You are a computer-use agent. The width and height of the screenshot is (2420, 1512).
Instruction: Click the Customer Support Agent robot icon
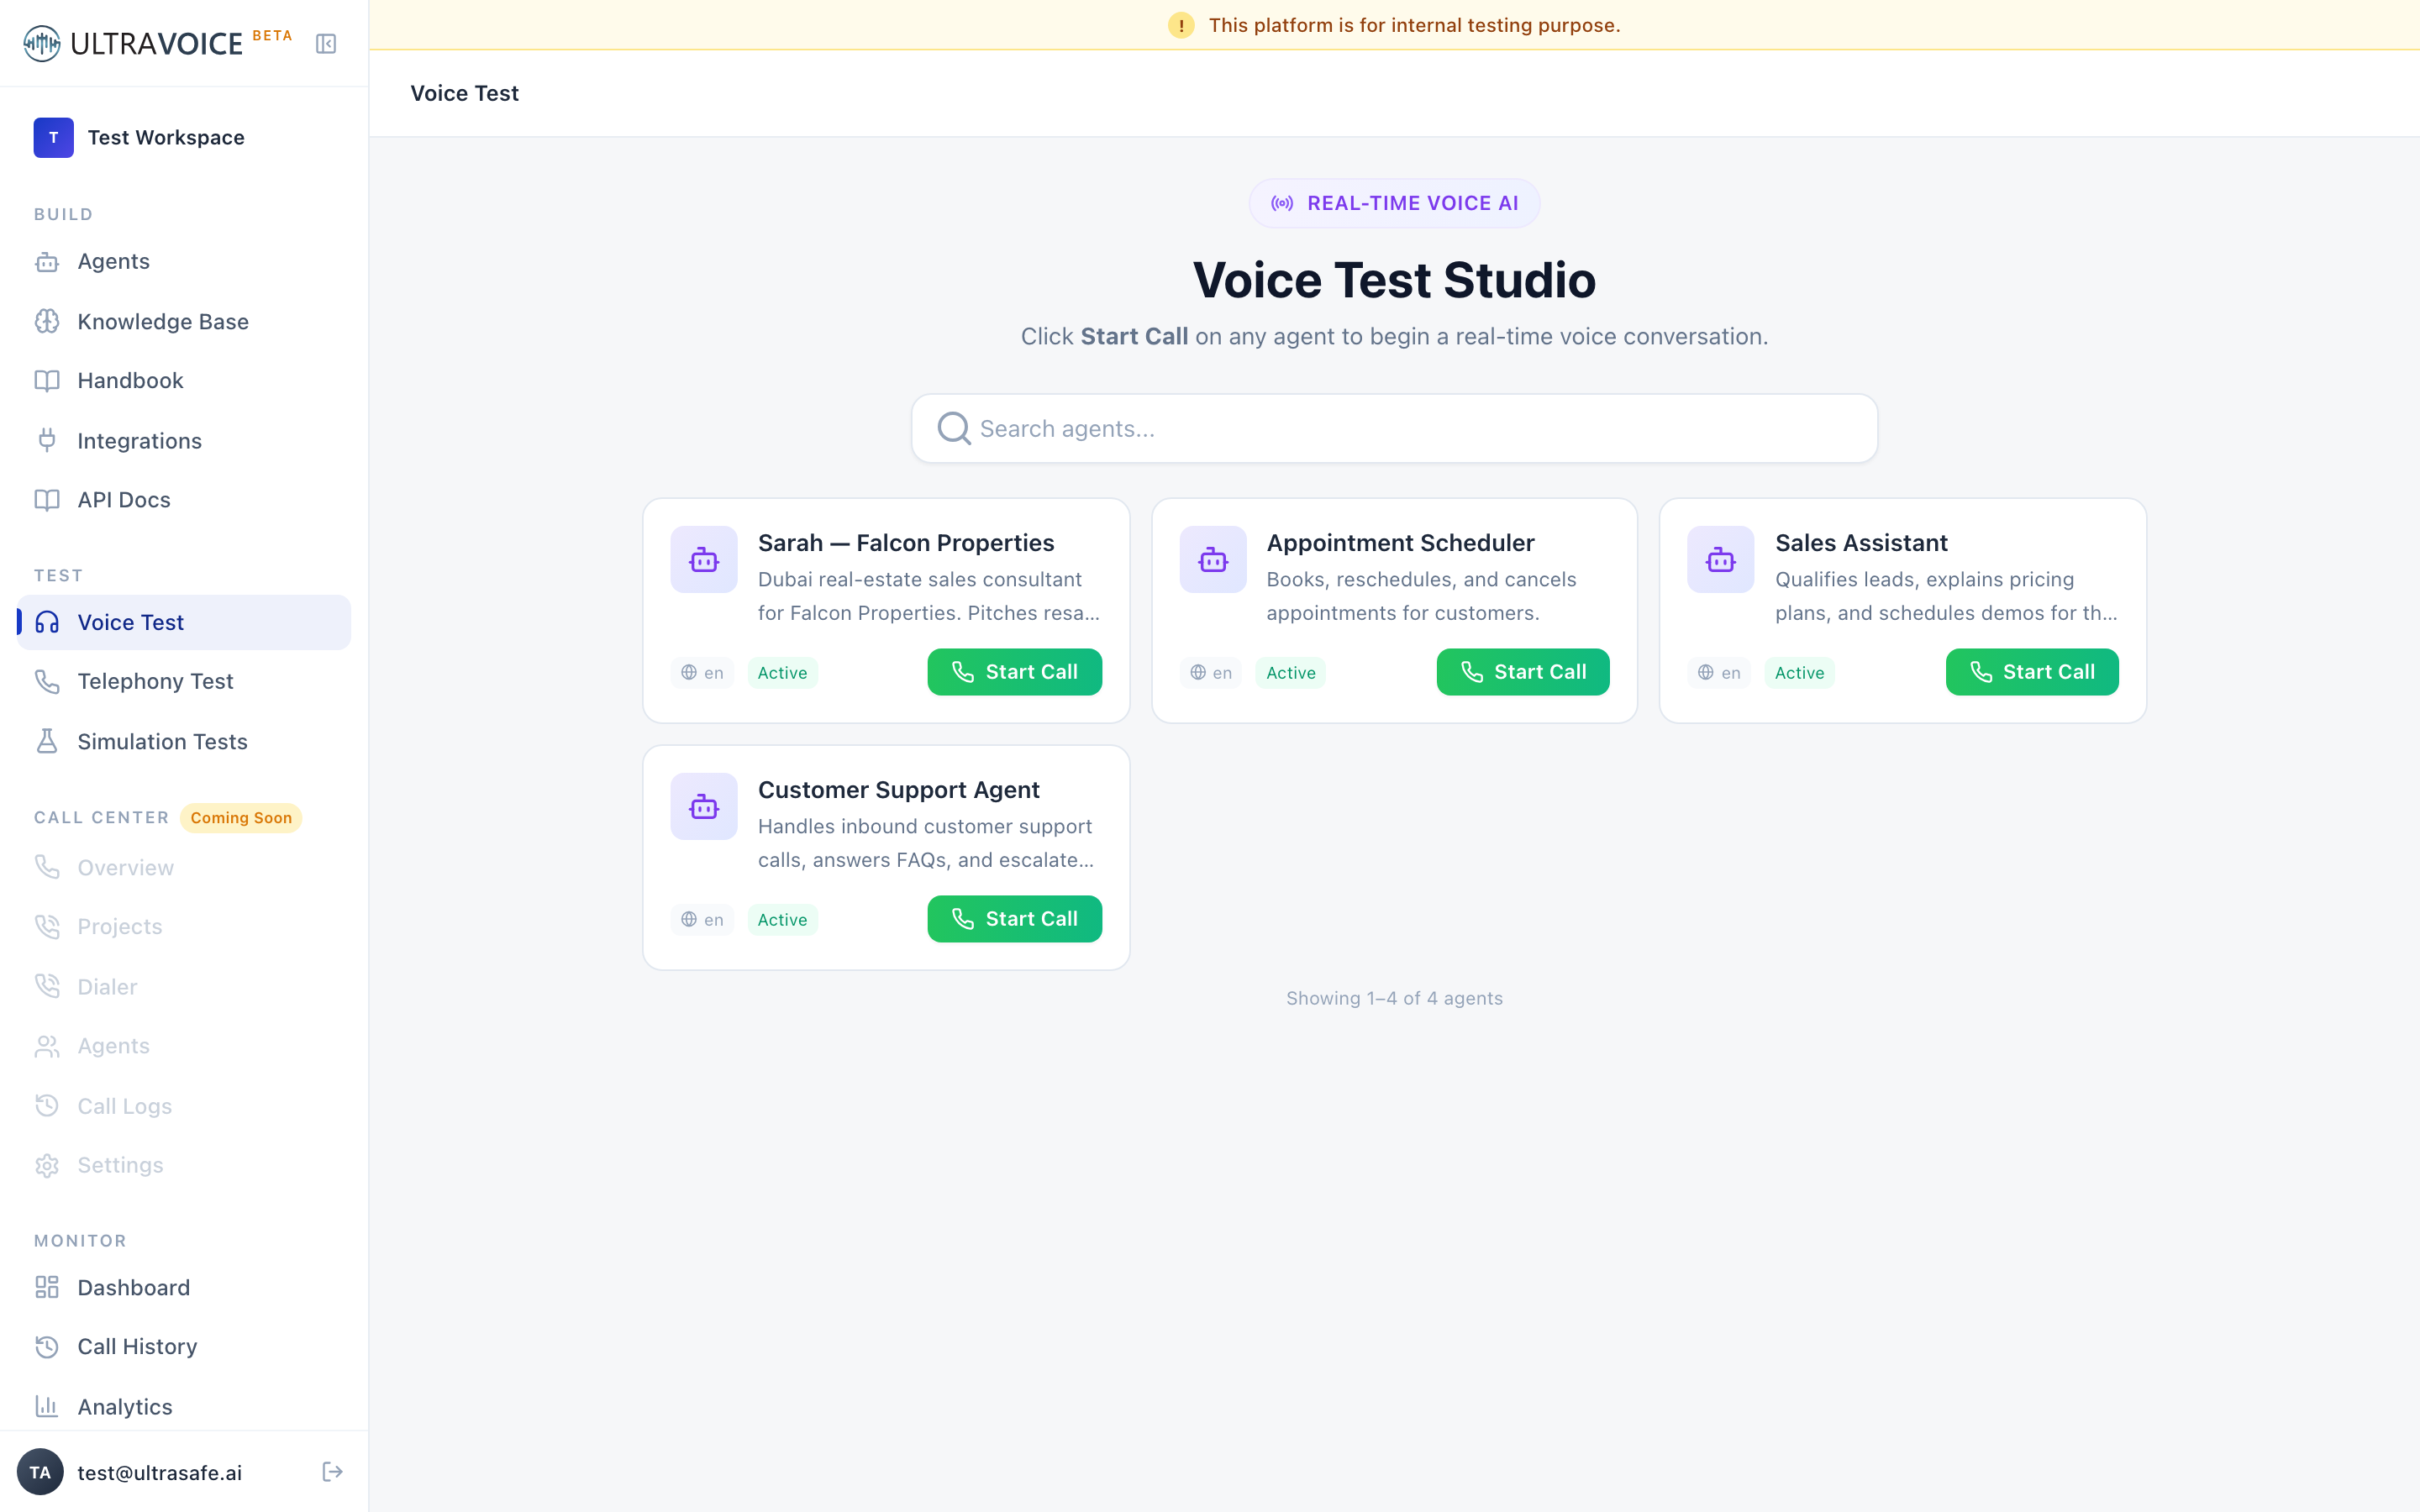(704, 807)
